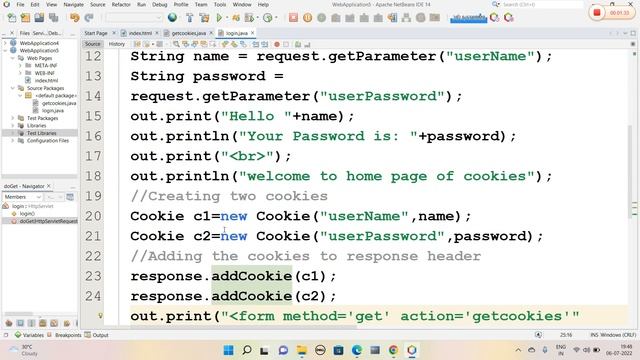Open Search from the Windows taskbar
640x360 pixels.
click(247, 350)
